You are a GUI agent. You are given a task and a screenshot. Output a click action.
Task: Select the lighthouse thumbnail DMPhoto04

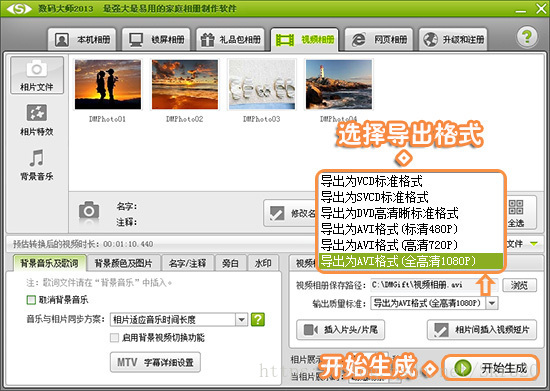pyautogui.click(x=339, y=85)
